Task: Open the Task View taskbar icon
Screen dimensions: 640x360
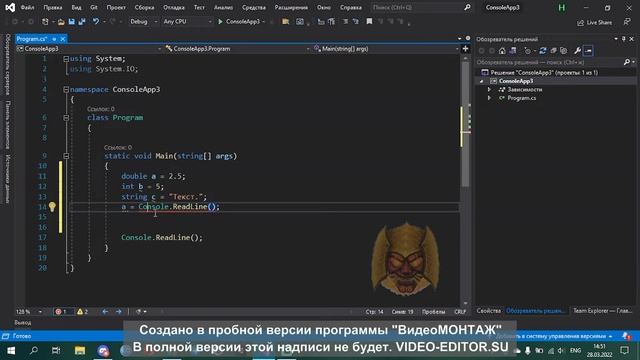Action: [56, 350]
